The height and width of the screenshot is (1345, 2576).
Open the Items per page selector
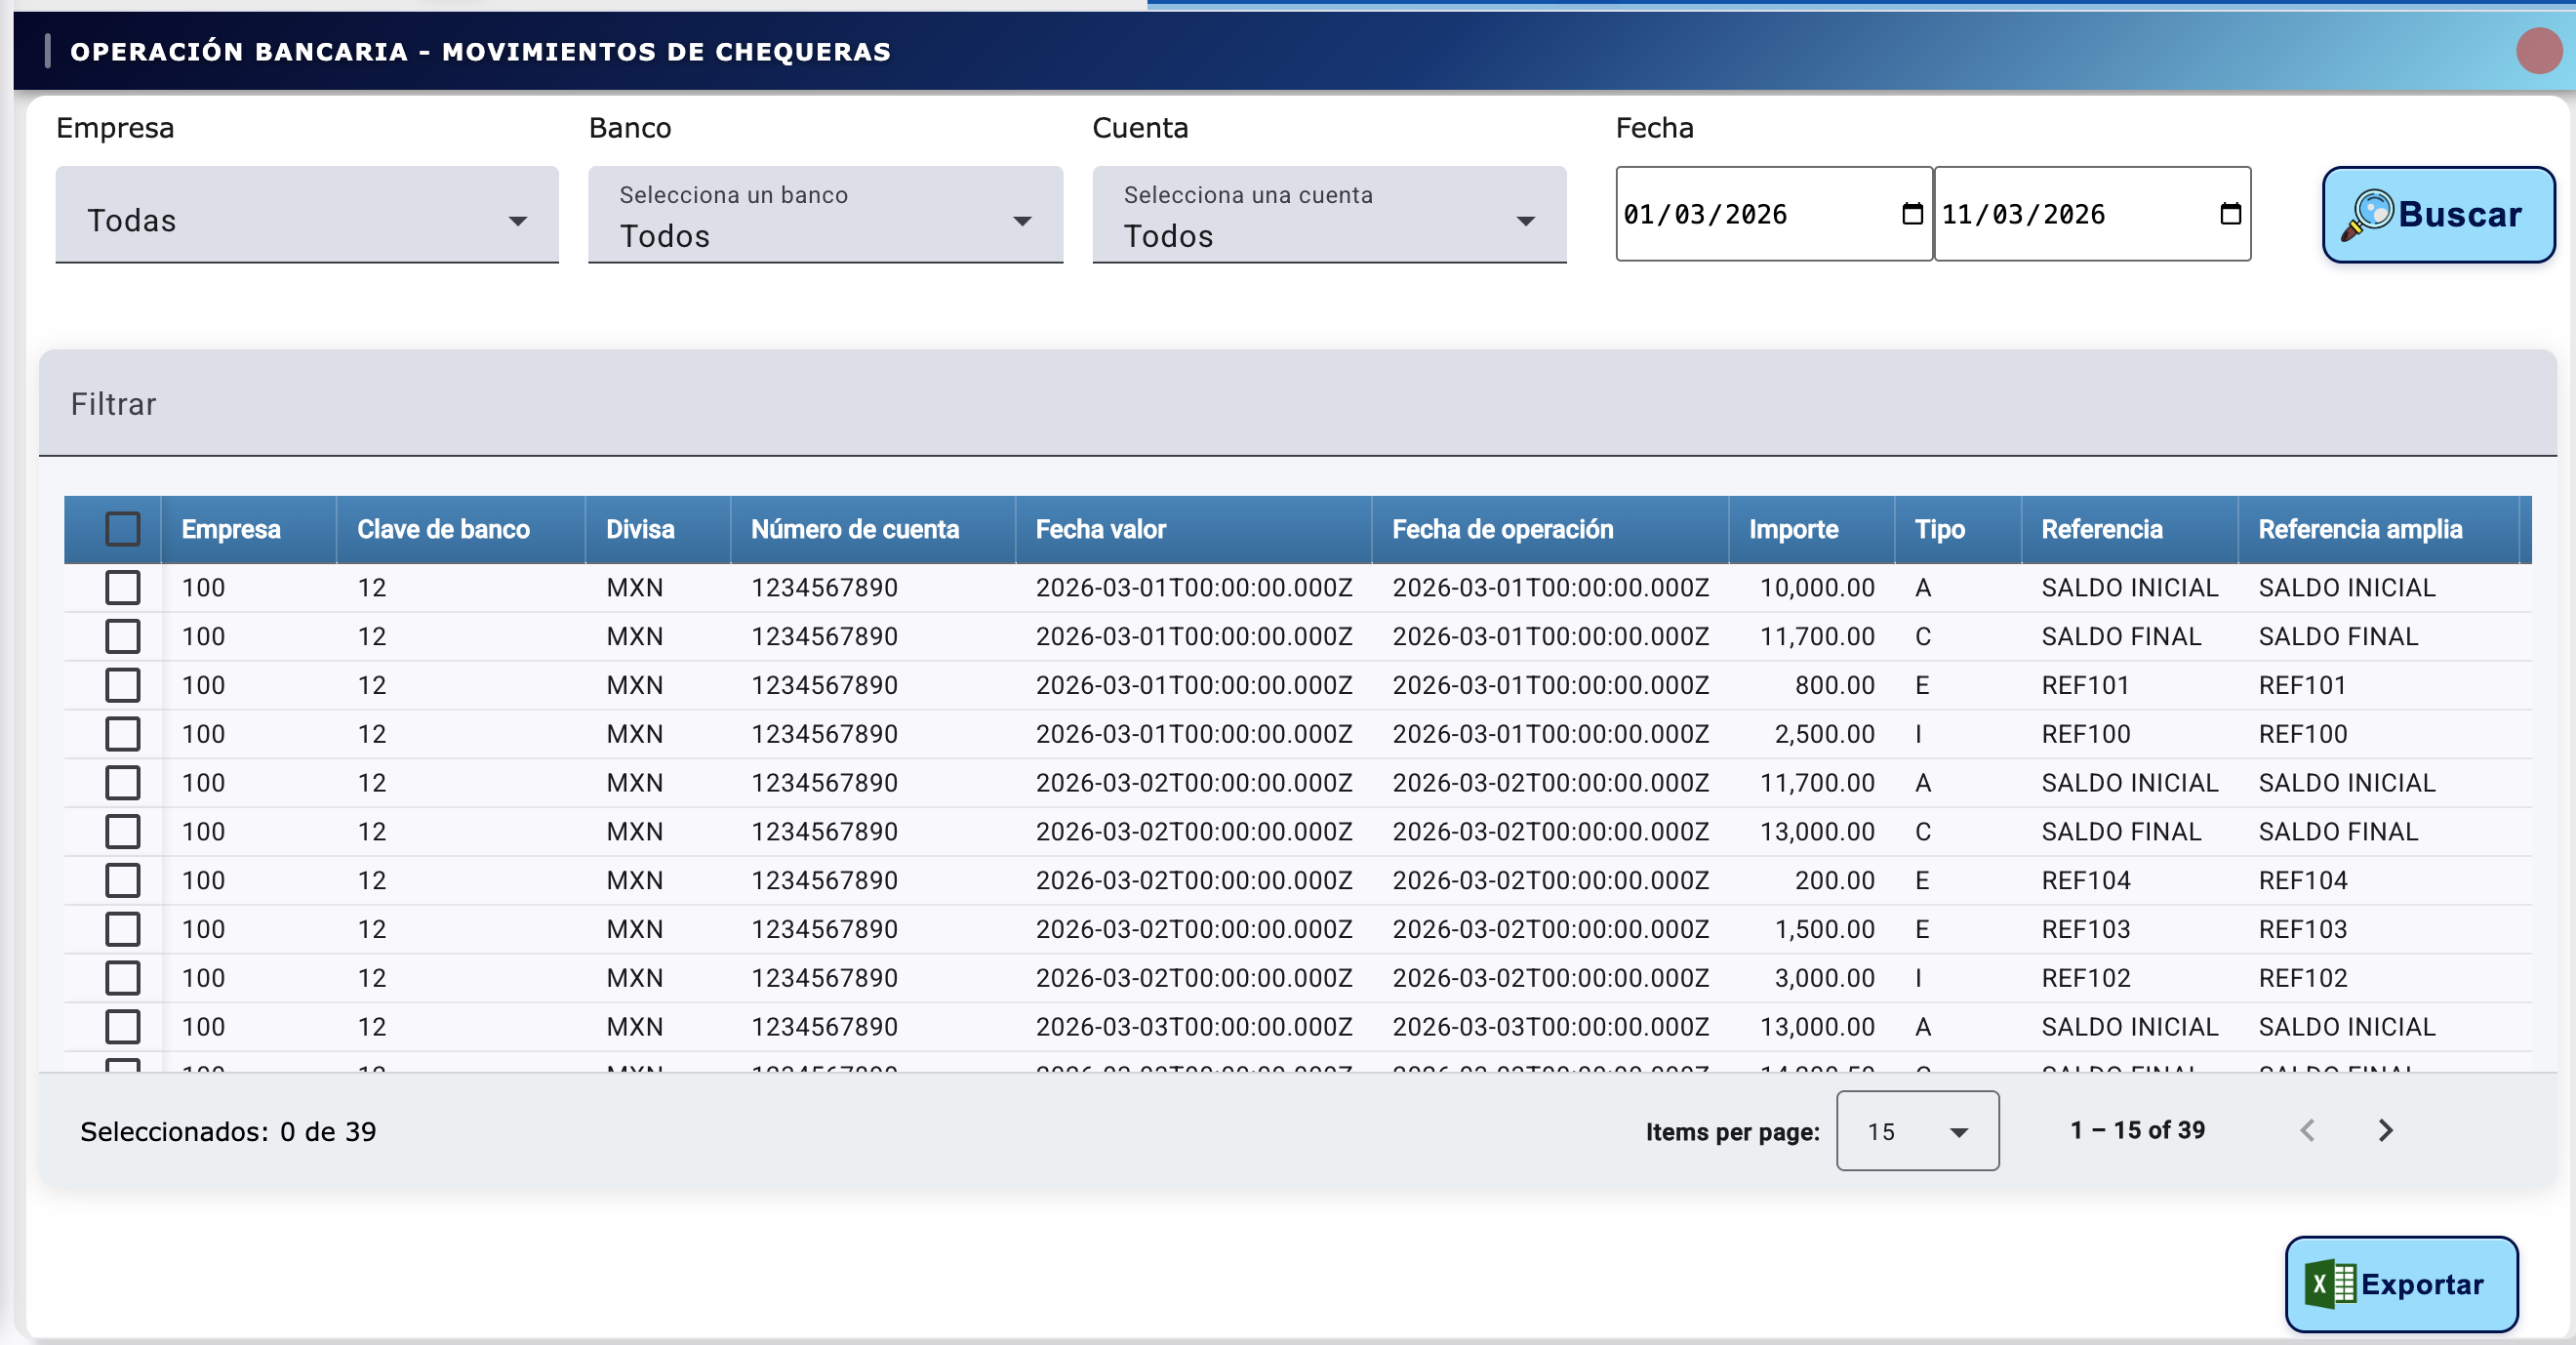(x=1916, y=1131)
